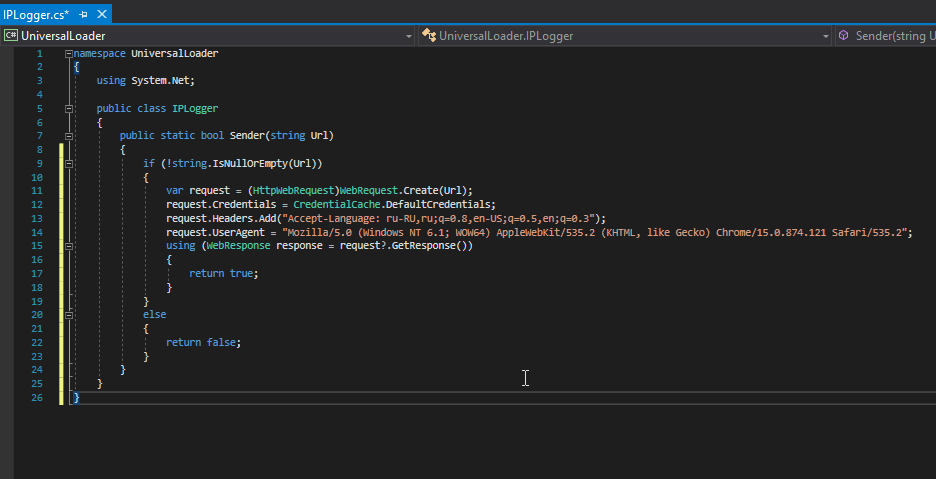Click the HttpWebRequest type in code
Viewport: 936px width, 479px height.
click(x=295, y=191)
